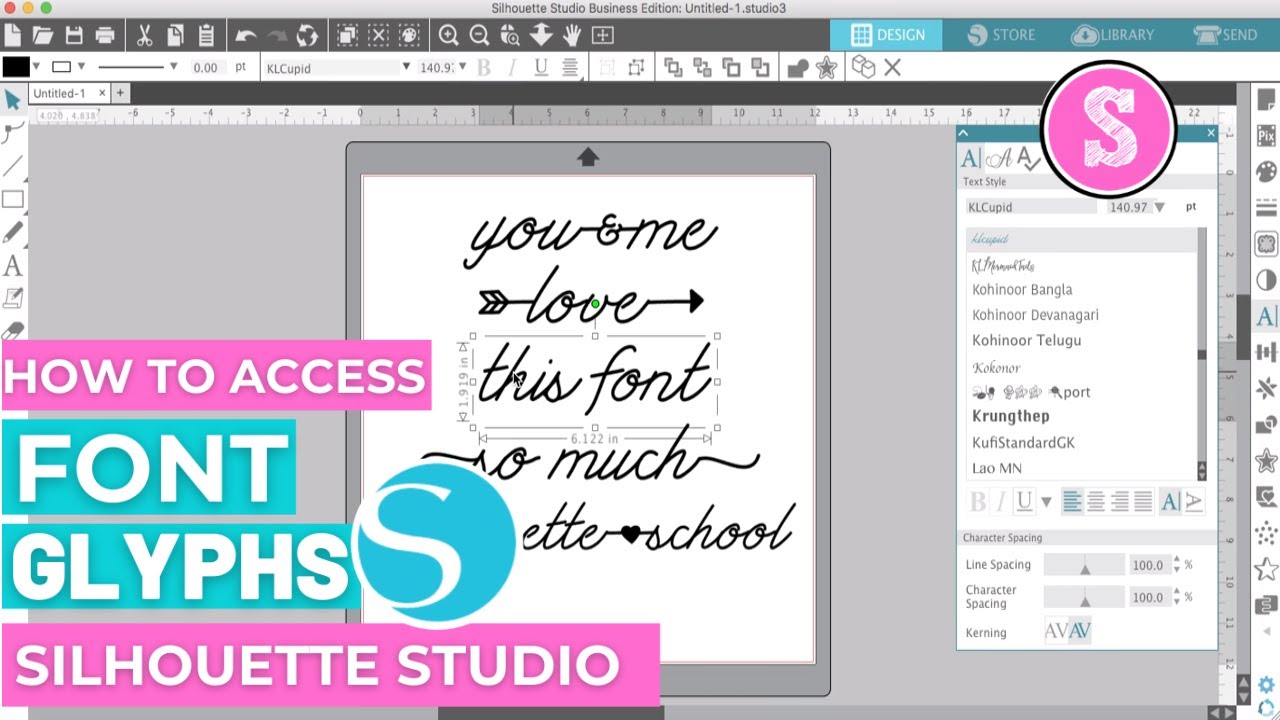1280x720 pixels.
Task: Add a new document tab with plus
Action: (x=120, y=93)
